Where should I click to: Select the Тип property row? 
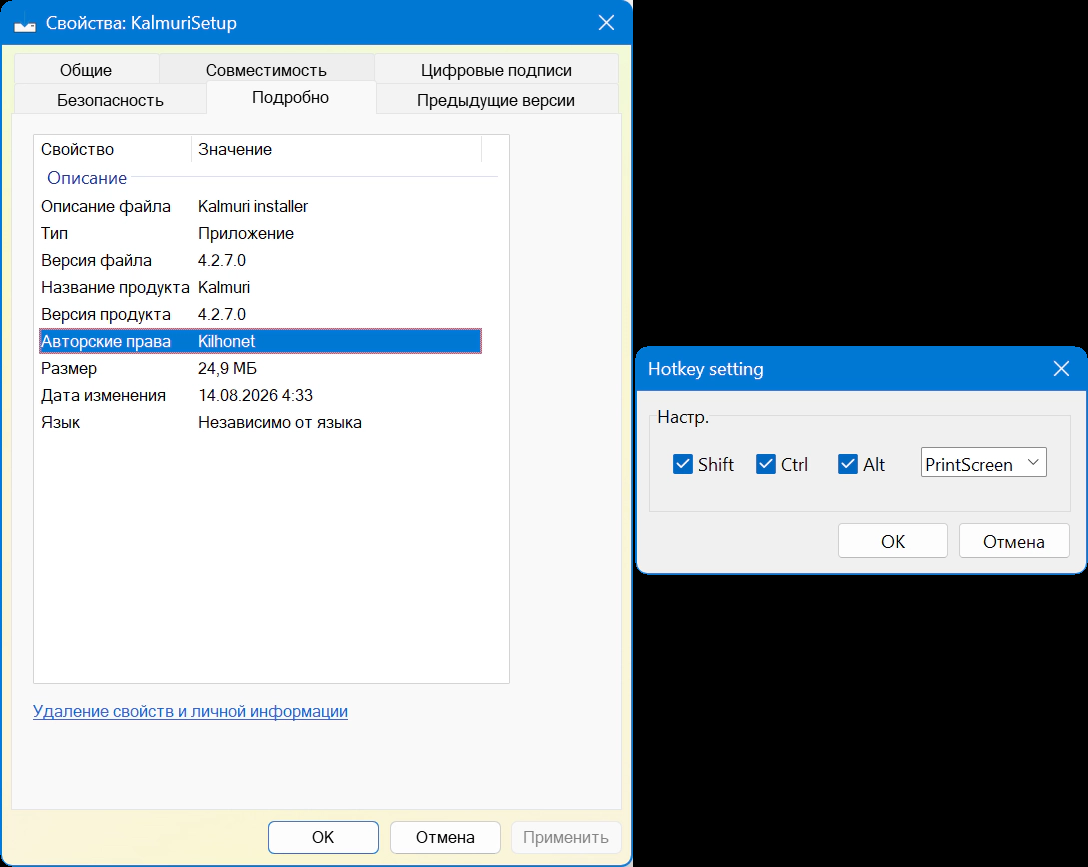click(260, 233)
